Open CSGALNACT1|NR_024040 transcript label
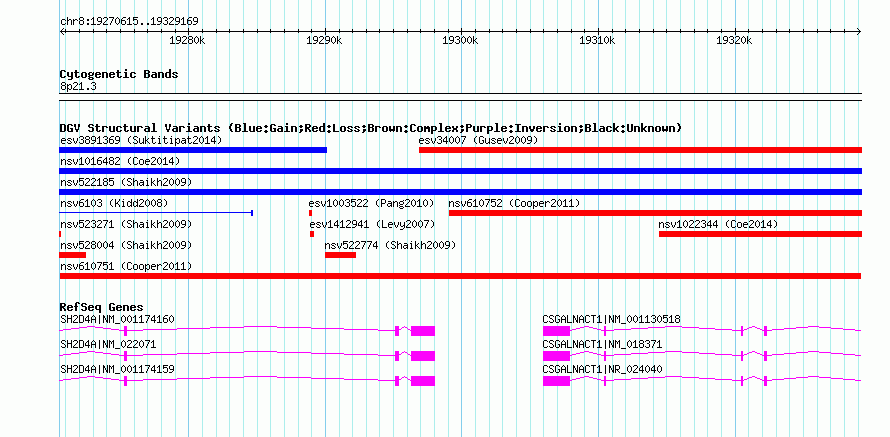The image size is (890, 437). 602,369
